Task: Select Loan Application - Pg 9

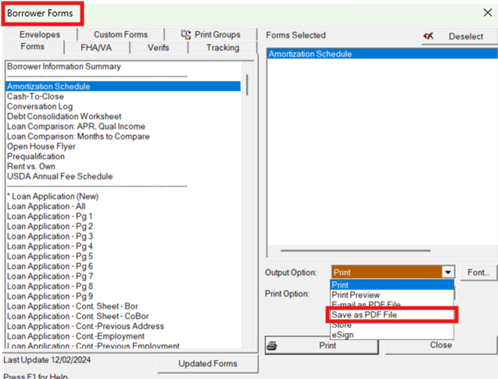Action: (123, 296)
